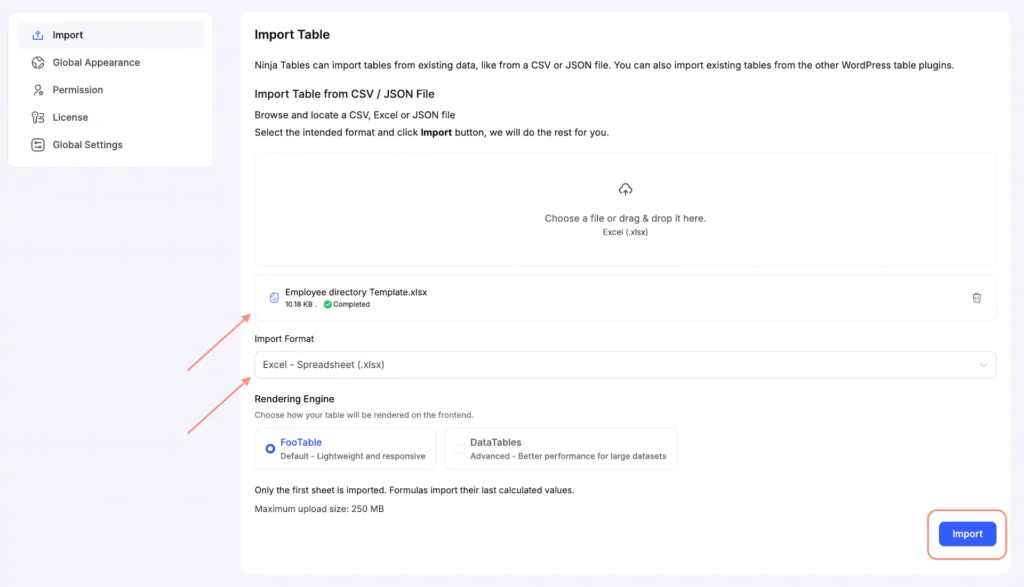Screen dimensions: 1024x587
Task: Select the FooTable rendering engine
Action: pos(345,449)
